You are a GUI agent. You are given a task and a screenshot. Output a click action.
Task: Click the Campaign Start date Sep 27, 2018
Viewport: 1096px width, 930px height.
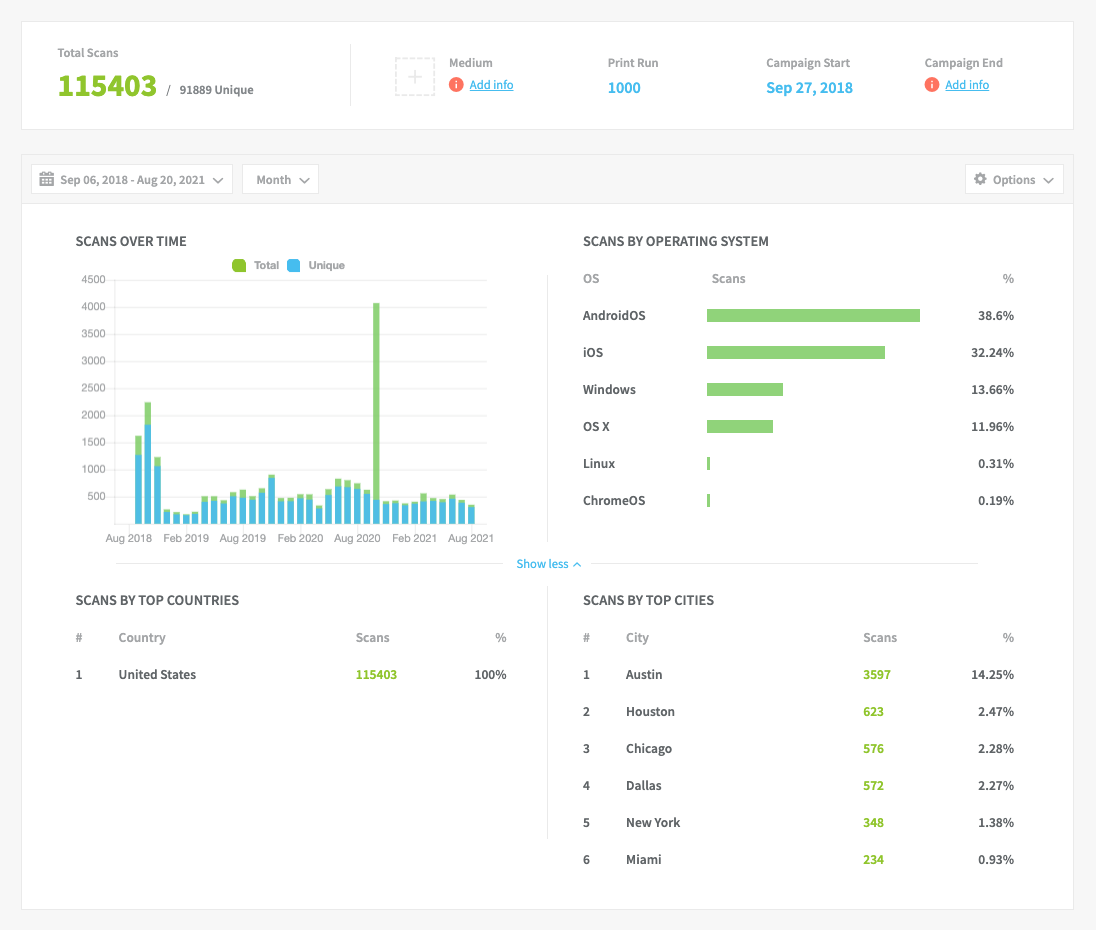point(809,88)
